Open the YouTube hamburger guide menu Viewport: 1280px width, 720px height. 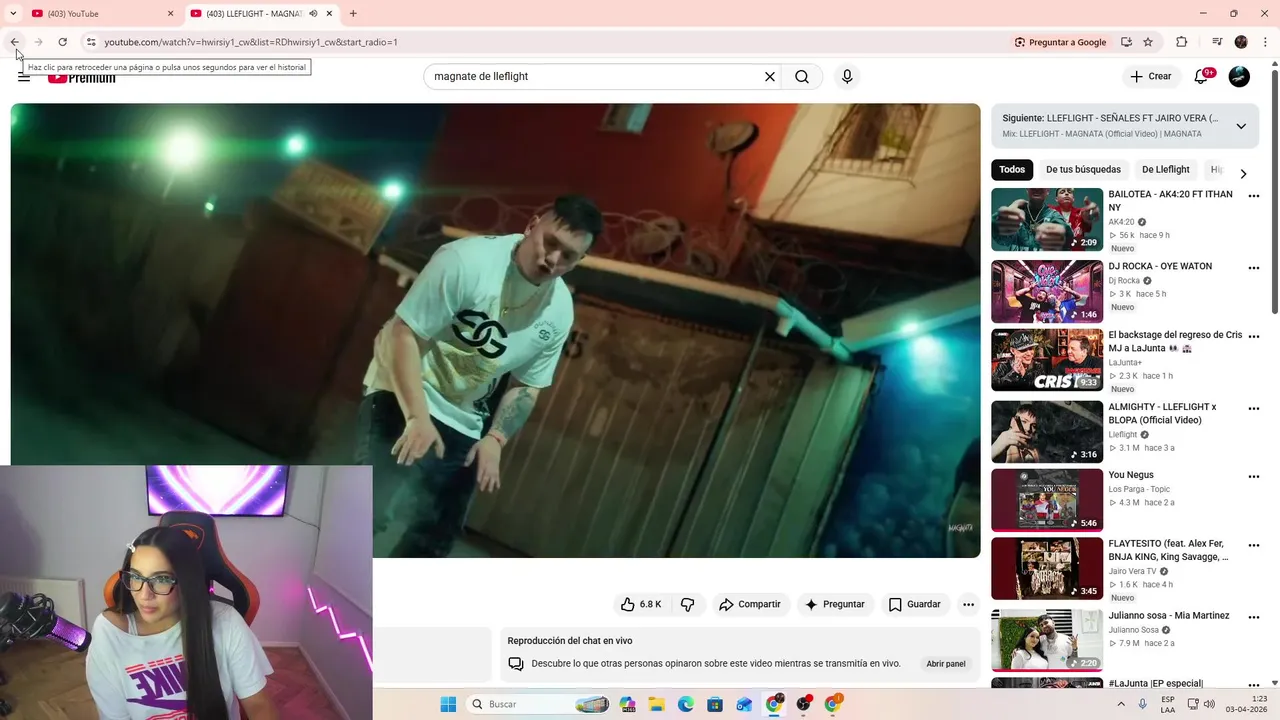(x=24, y=77)
